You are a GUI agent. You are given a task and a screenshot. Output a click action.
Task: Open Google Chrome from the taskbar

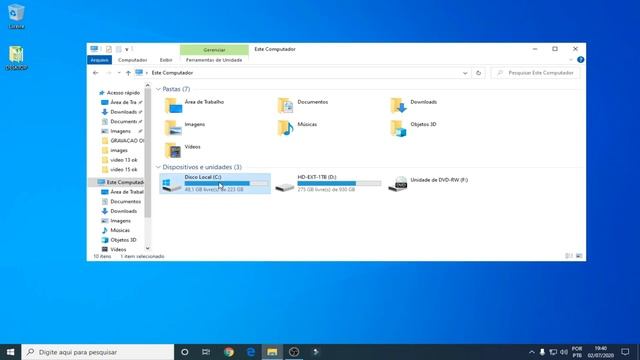point(229,352)
